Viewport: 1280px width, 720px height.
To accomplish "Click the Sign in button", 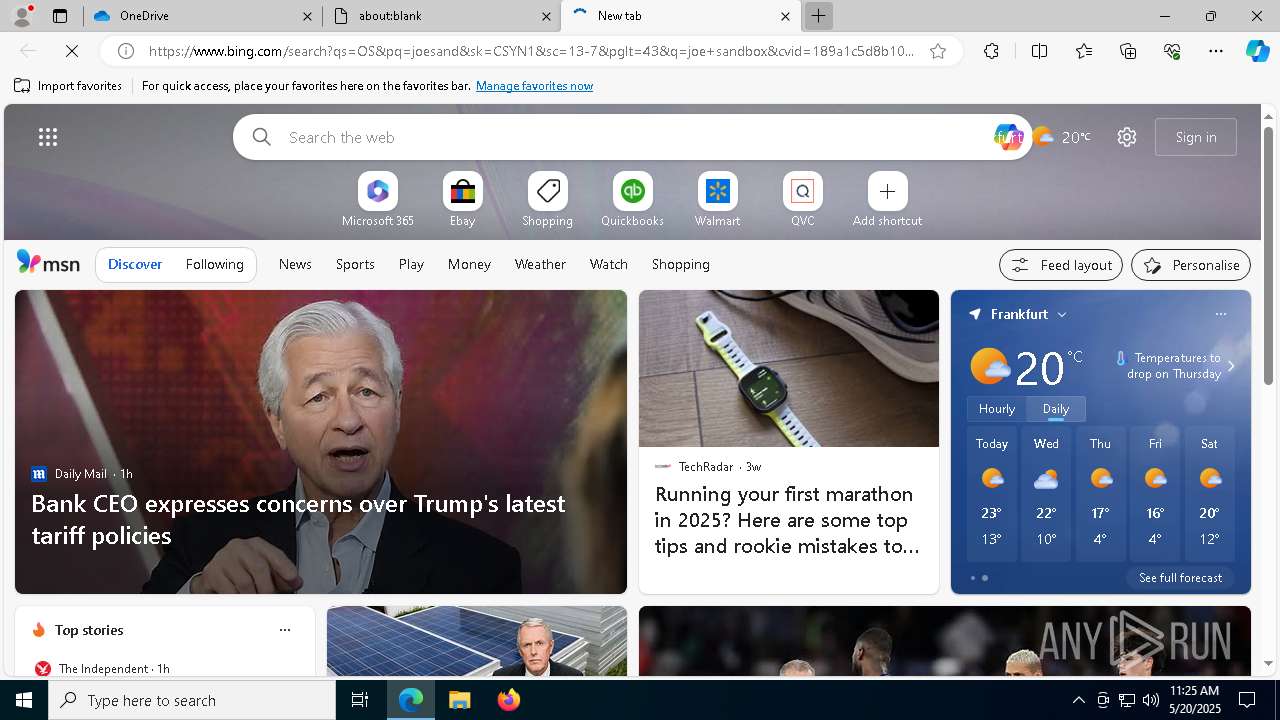I will point(1196,137).
